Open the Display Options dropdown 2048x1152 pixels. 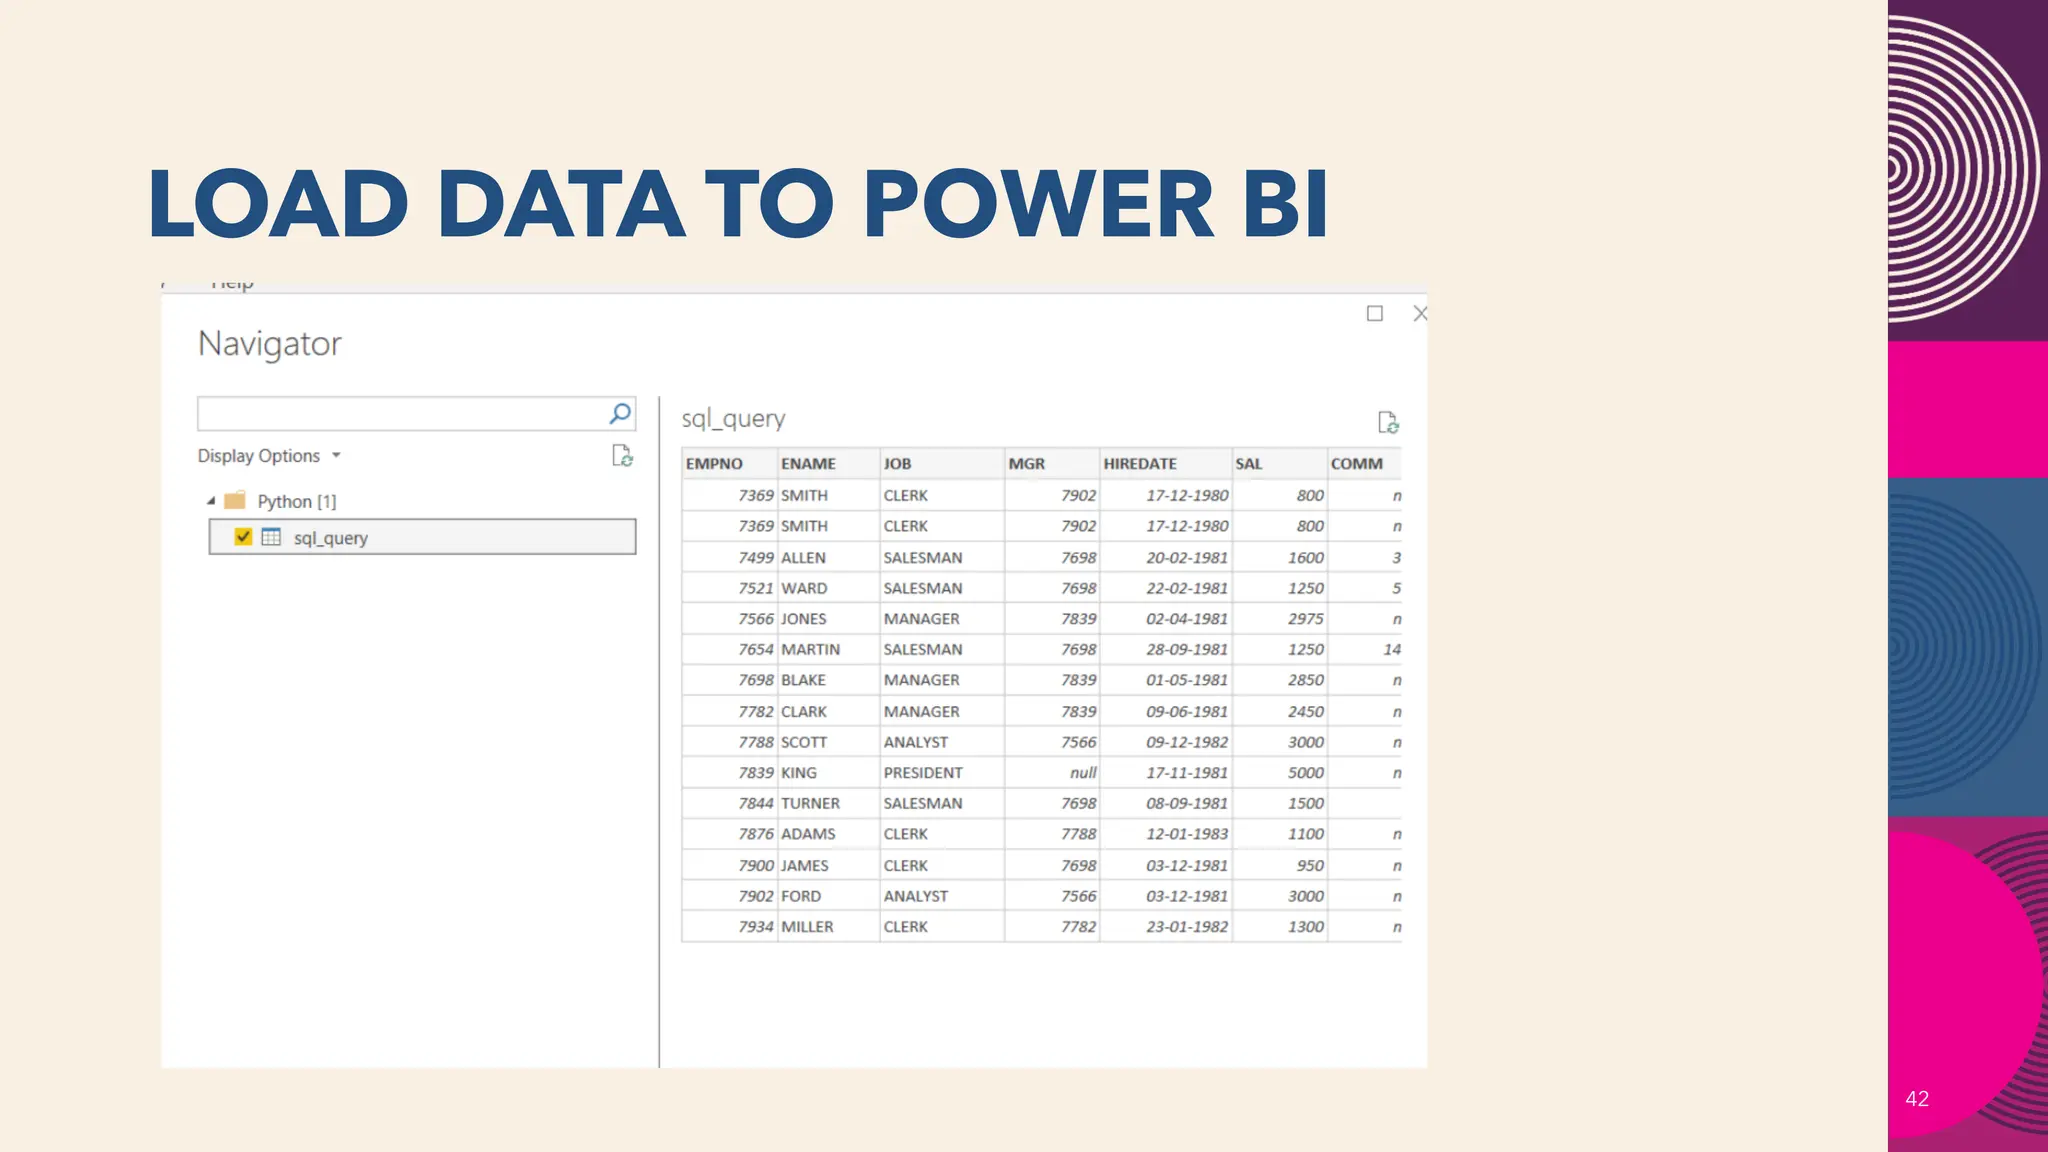(269, 456)
